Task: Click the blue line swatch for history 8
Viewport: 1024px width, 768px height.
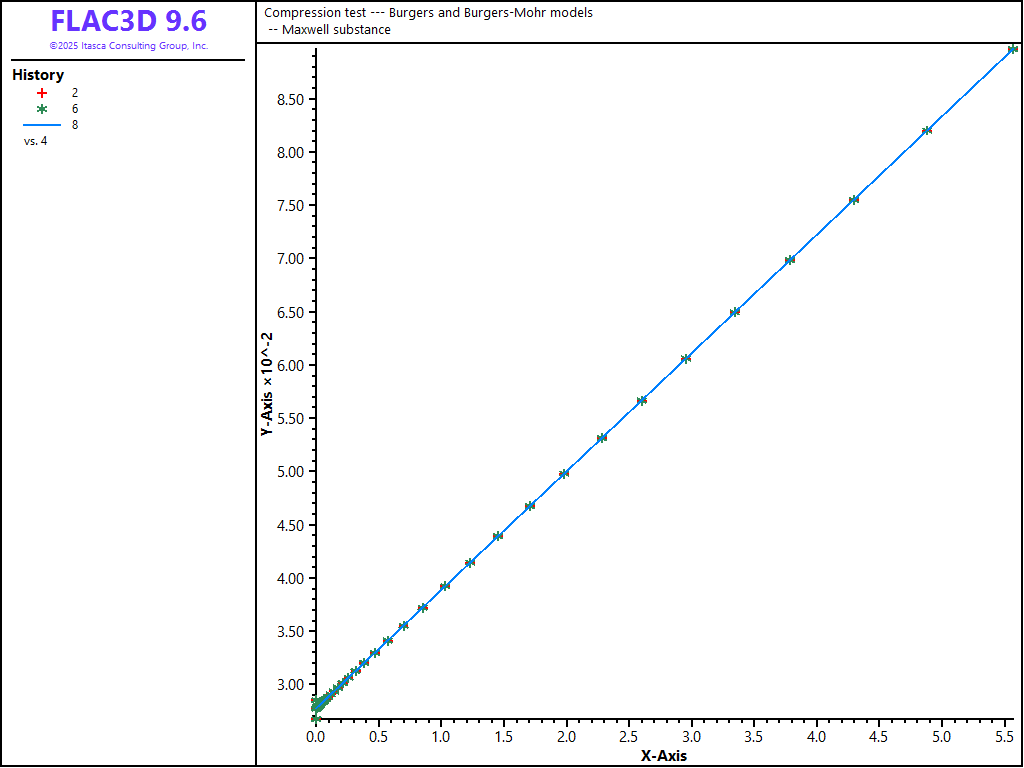Action: 42,125
